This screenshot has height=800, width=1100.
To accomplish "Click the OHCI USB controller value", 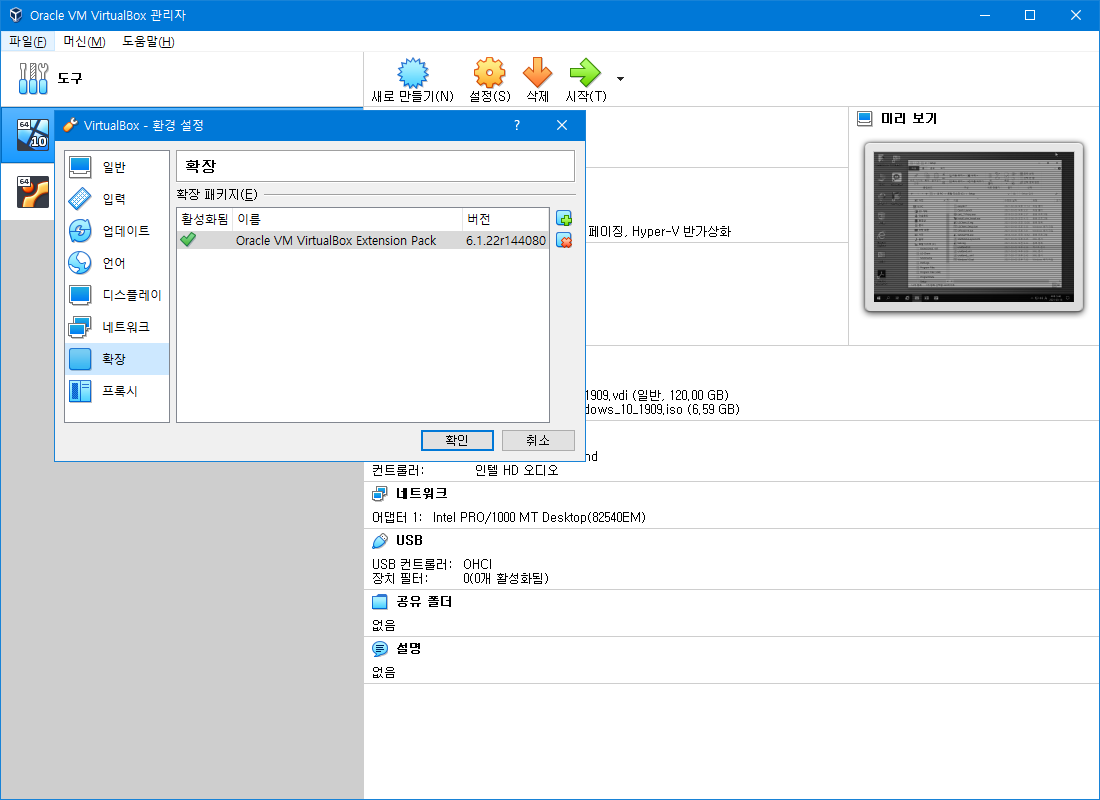I will [478, 564].
